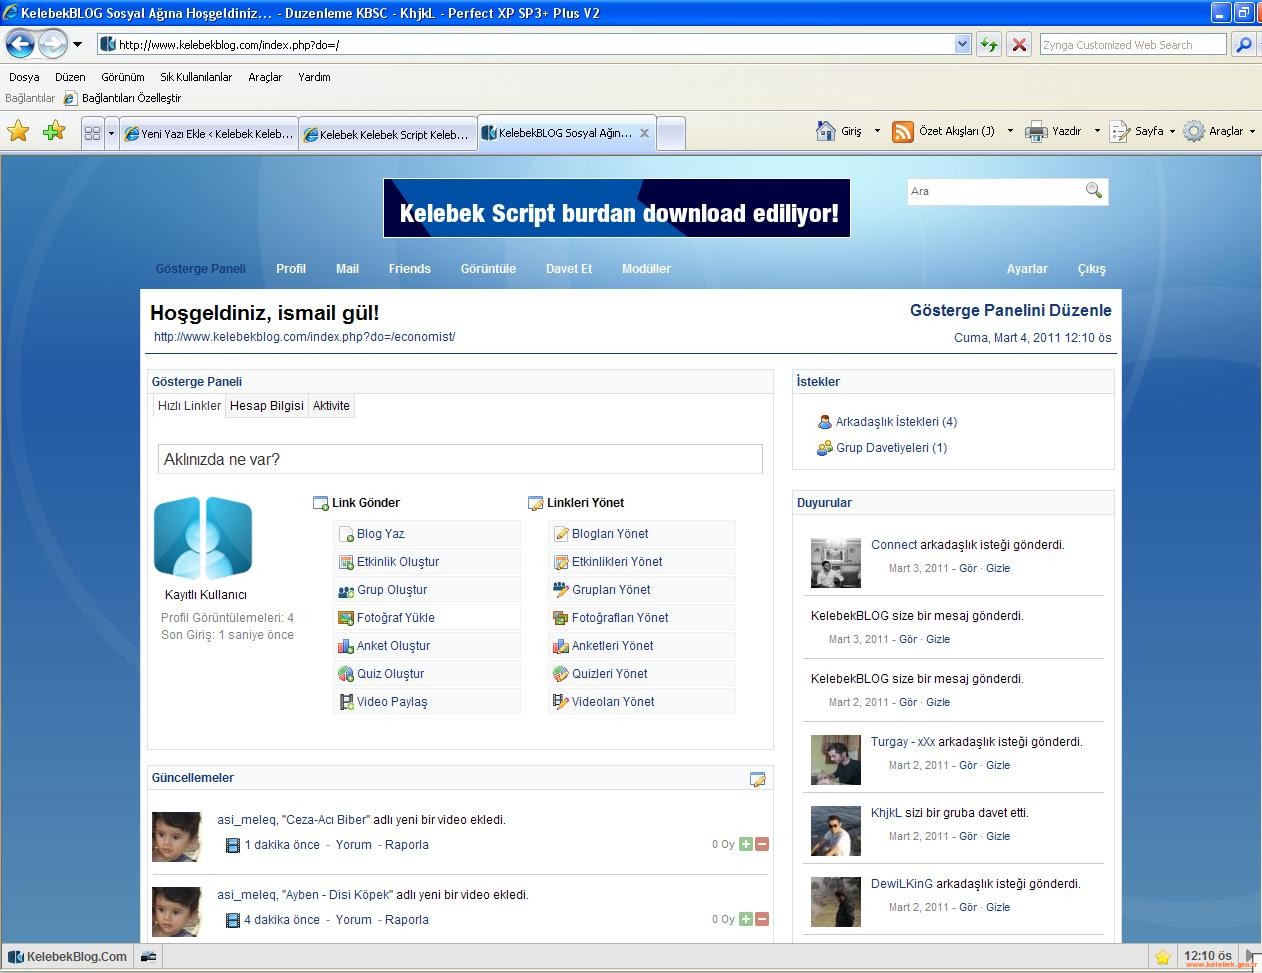
Task: Click the user avatar profile picture
Action: tap(203, 538)
